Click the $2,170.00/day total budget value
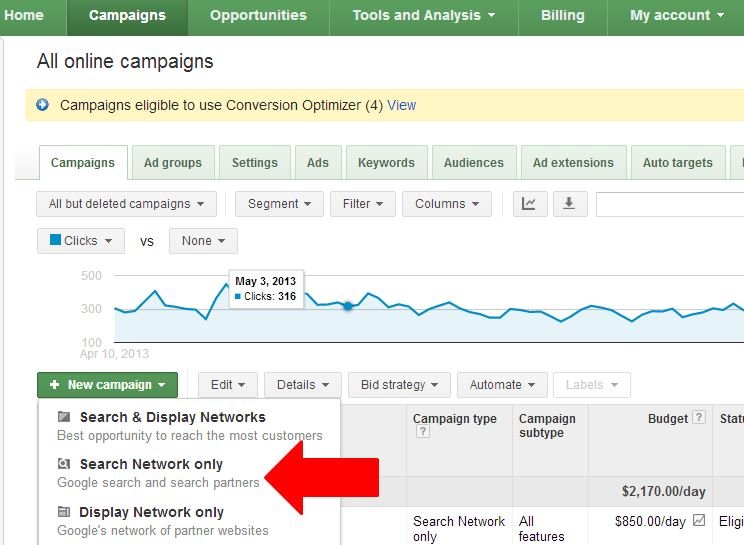 pos(663,491)
